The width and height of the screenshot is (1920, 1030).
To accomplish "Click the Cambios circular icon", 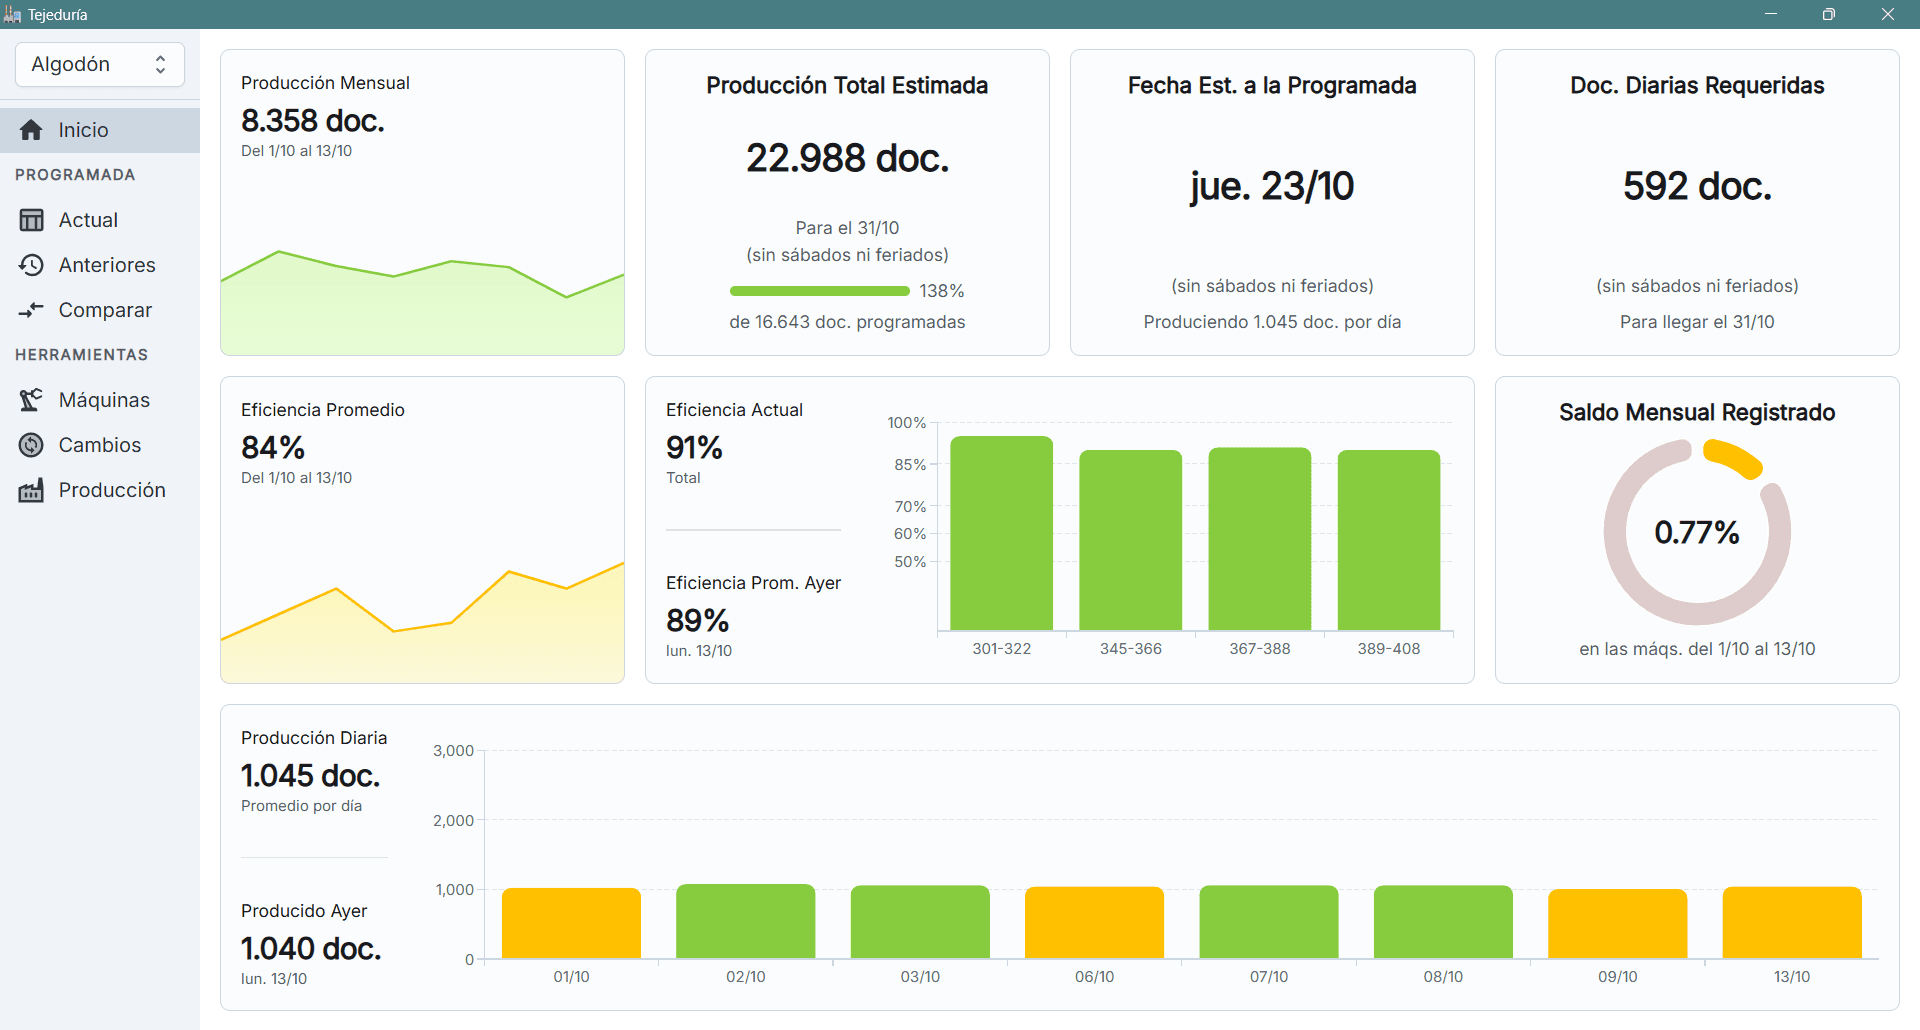I will click(31, 445).
